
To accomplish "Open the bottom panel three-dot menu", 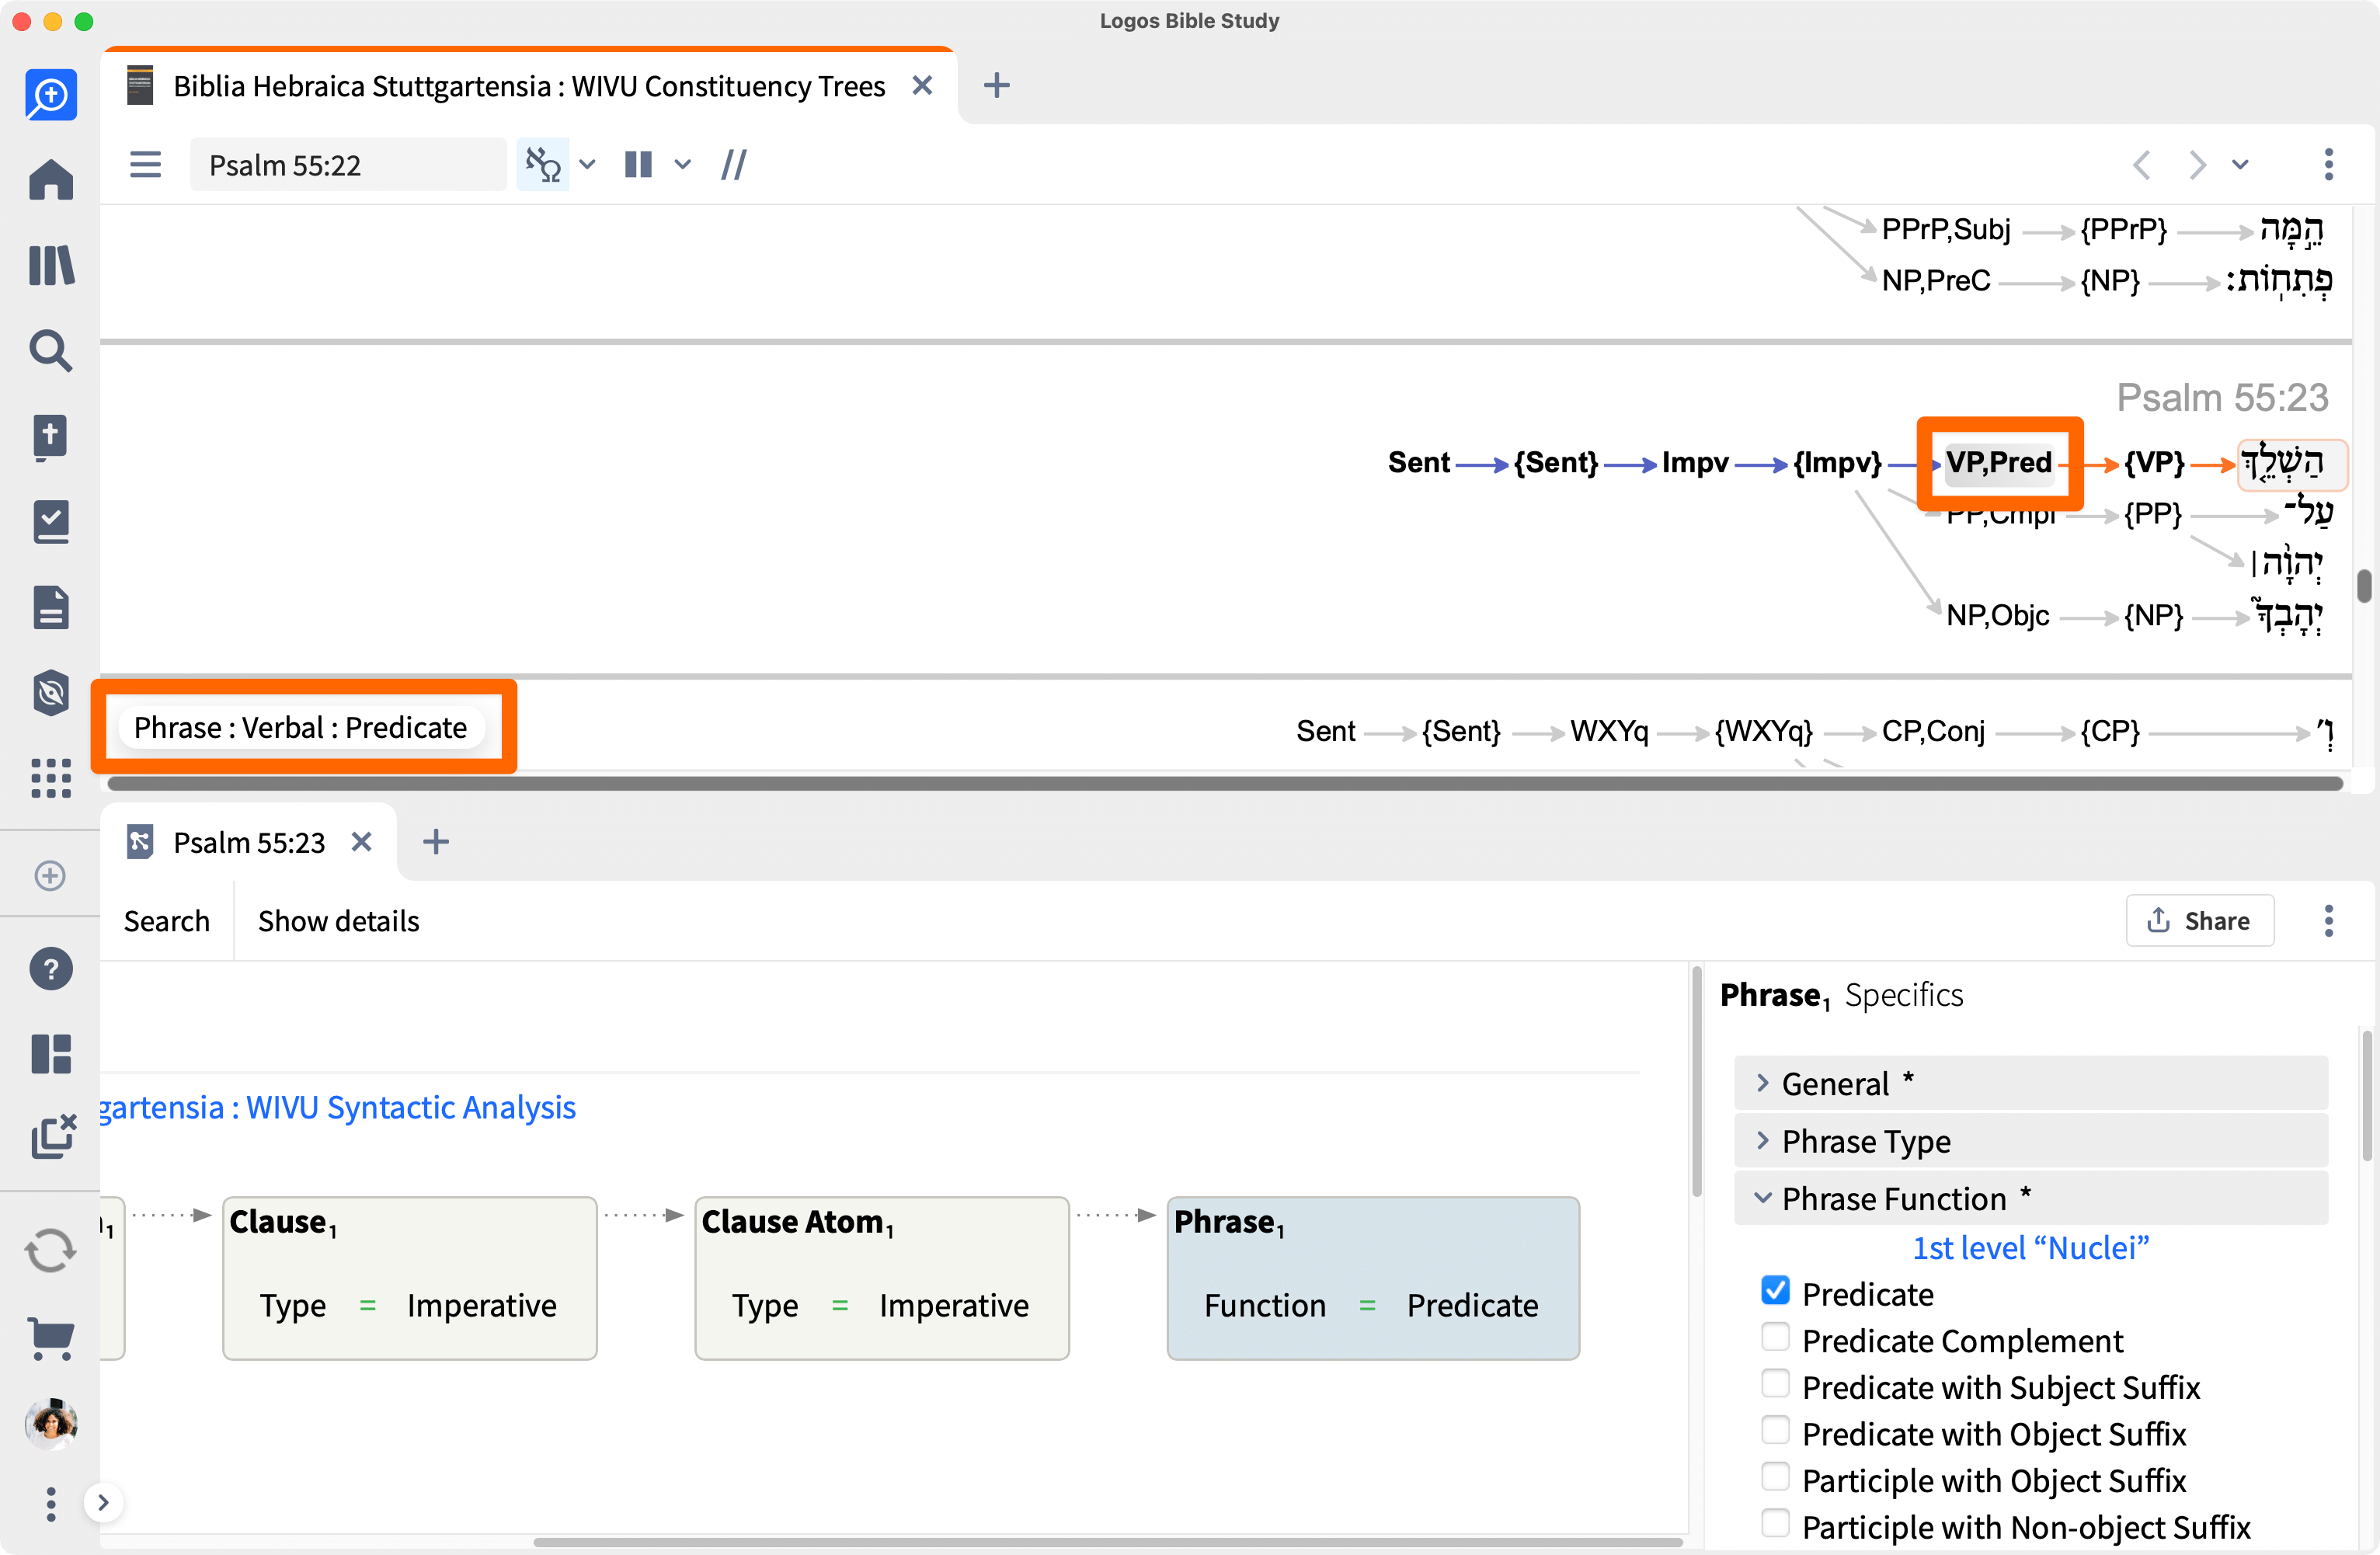I will coord(2329,921).
